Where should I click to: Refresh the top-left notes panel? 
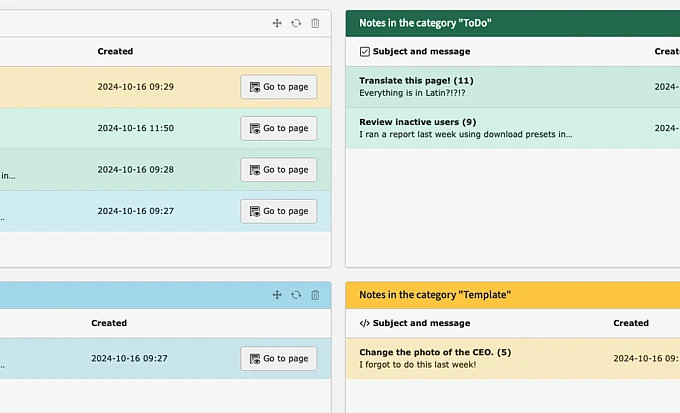point(296,23)
